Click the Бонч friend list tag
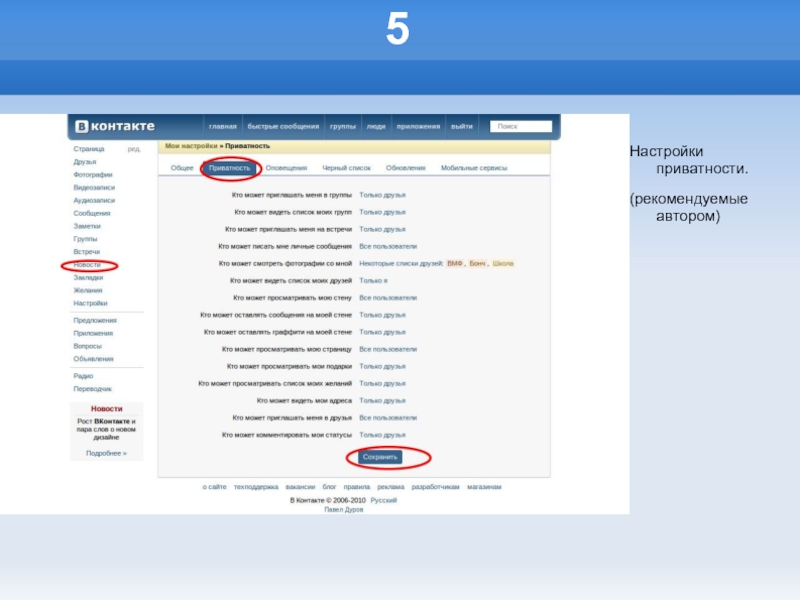The height and width of the screenshot is (600, 800). (x=478, y=263)
